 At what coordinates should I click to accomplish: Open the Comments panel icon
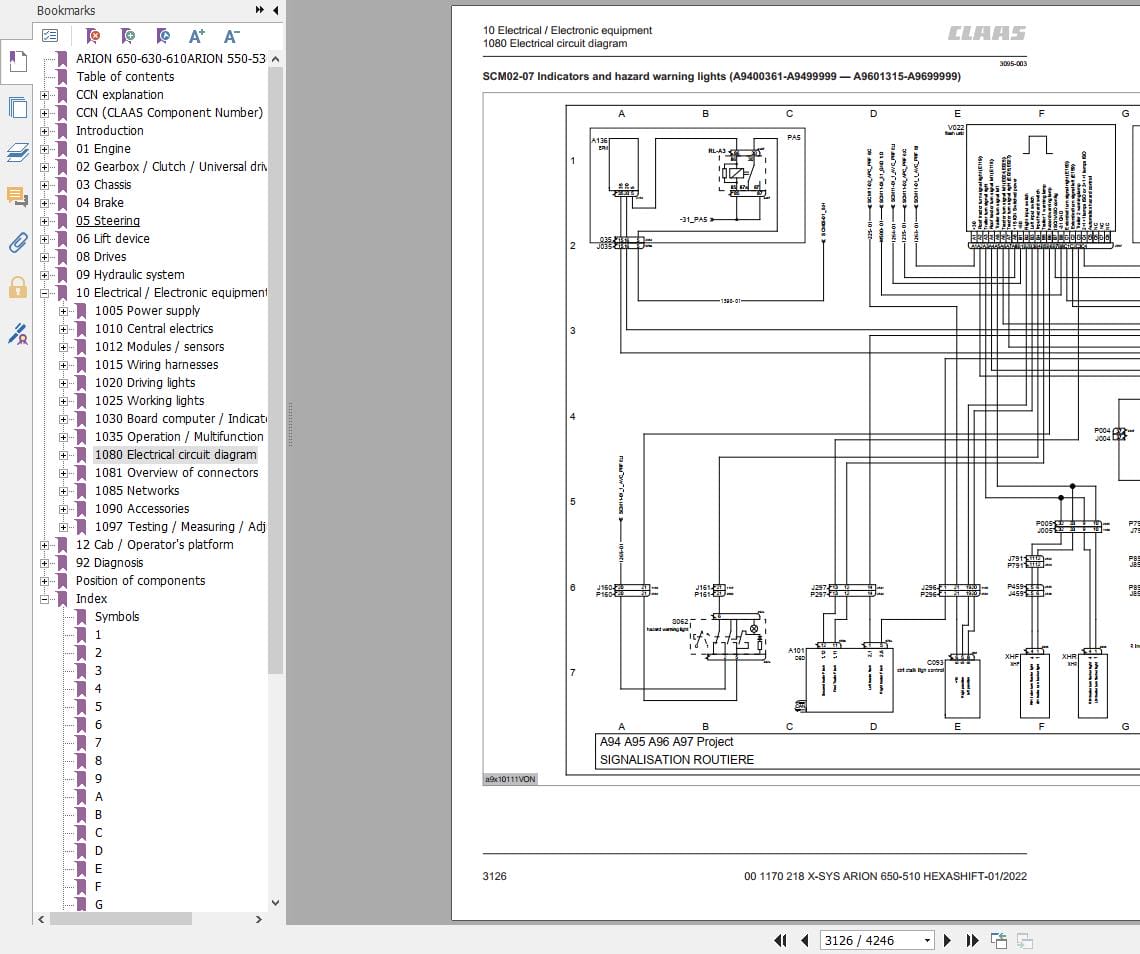[x=17, y=196]
